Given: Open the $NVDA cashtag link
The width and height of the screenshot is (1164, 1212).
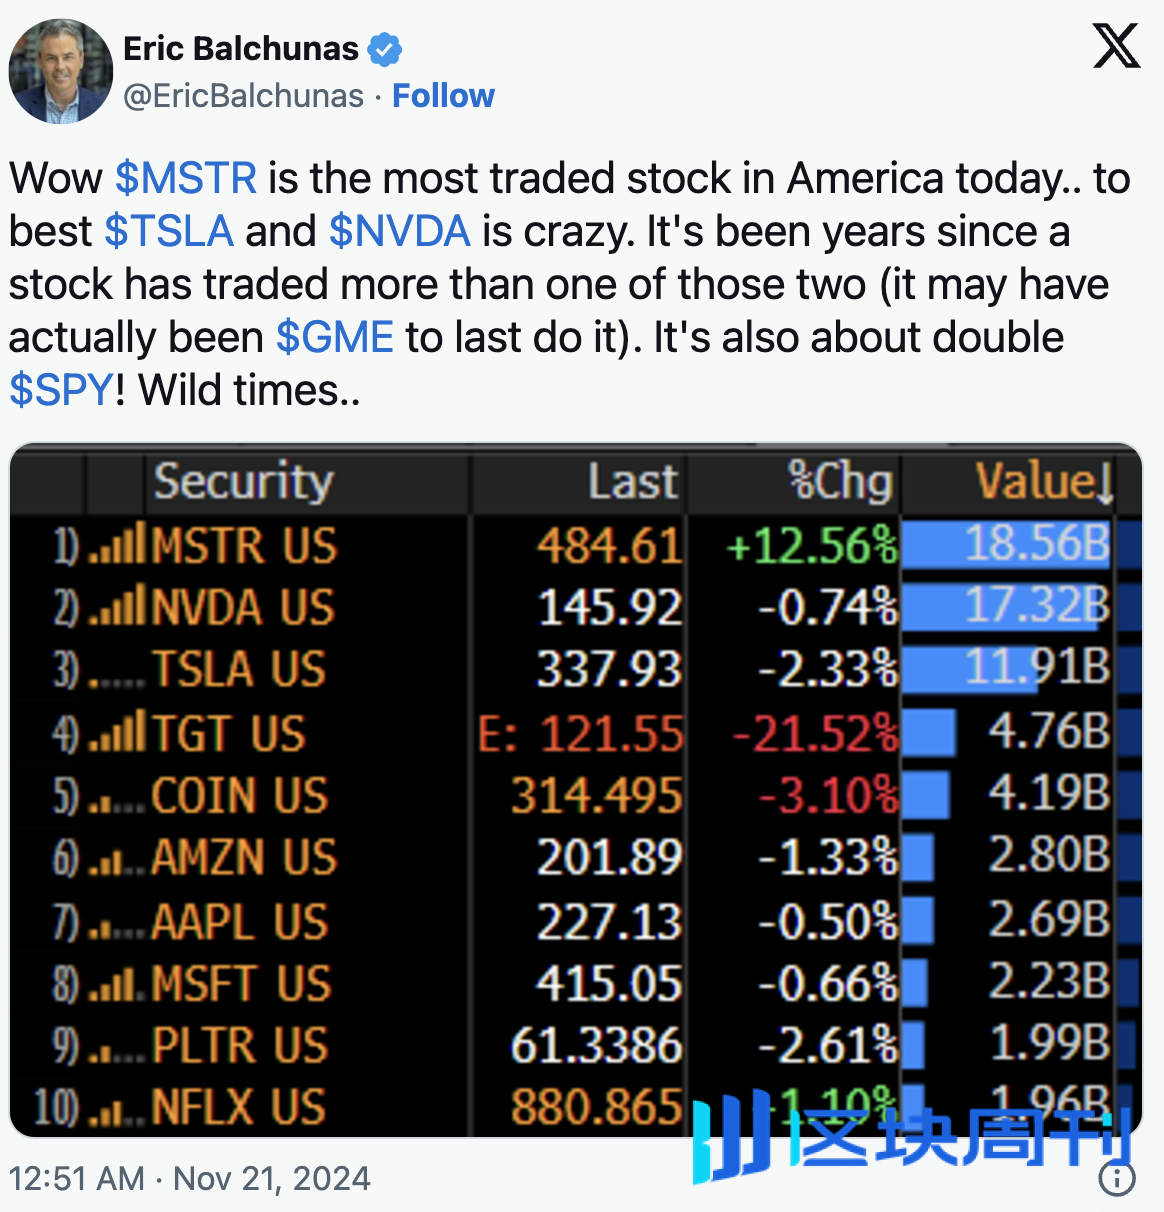Looking at the screenshot, I should pyautogui.click(x=399, y=231).
